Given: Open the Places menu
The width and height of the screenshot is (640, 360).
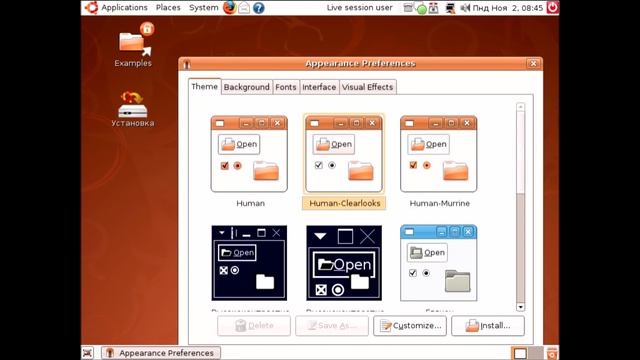Looking at the screenshot, I should (168, 7).
